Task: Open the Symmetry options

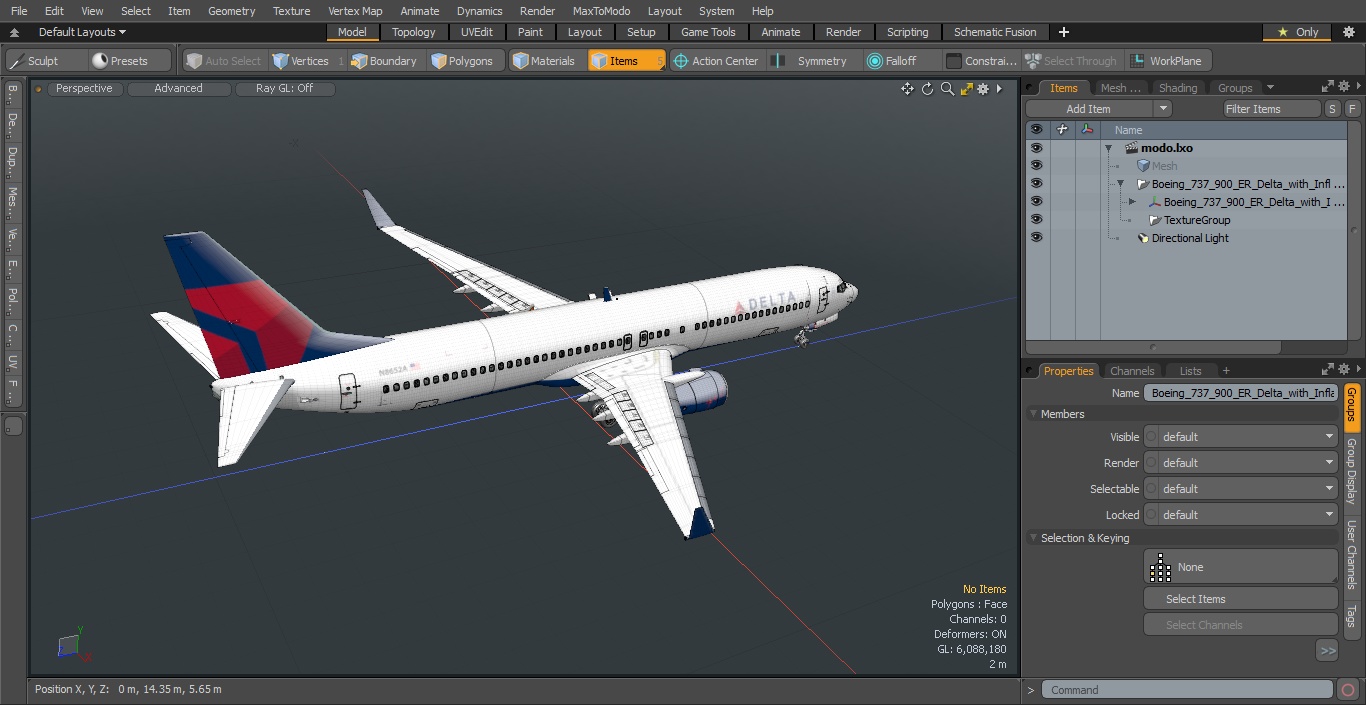Action: [812, 61]
